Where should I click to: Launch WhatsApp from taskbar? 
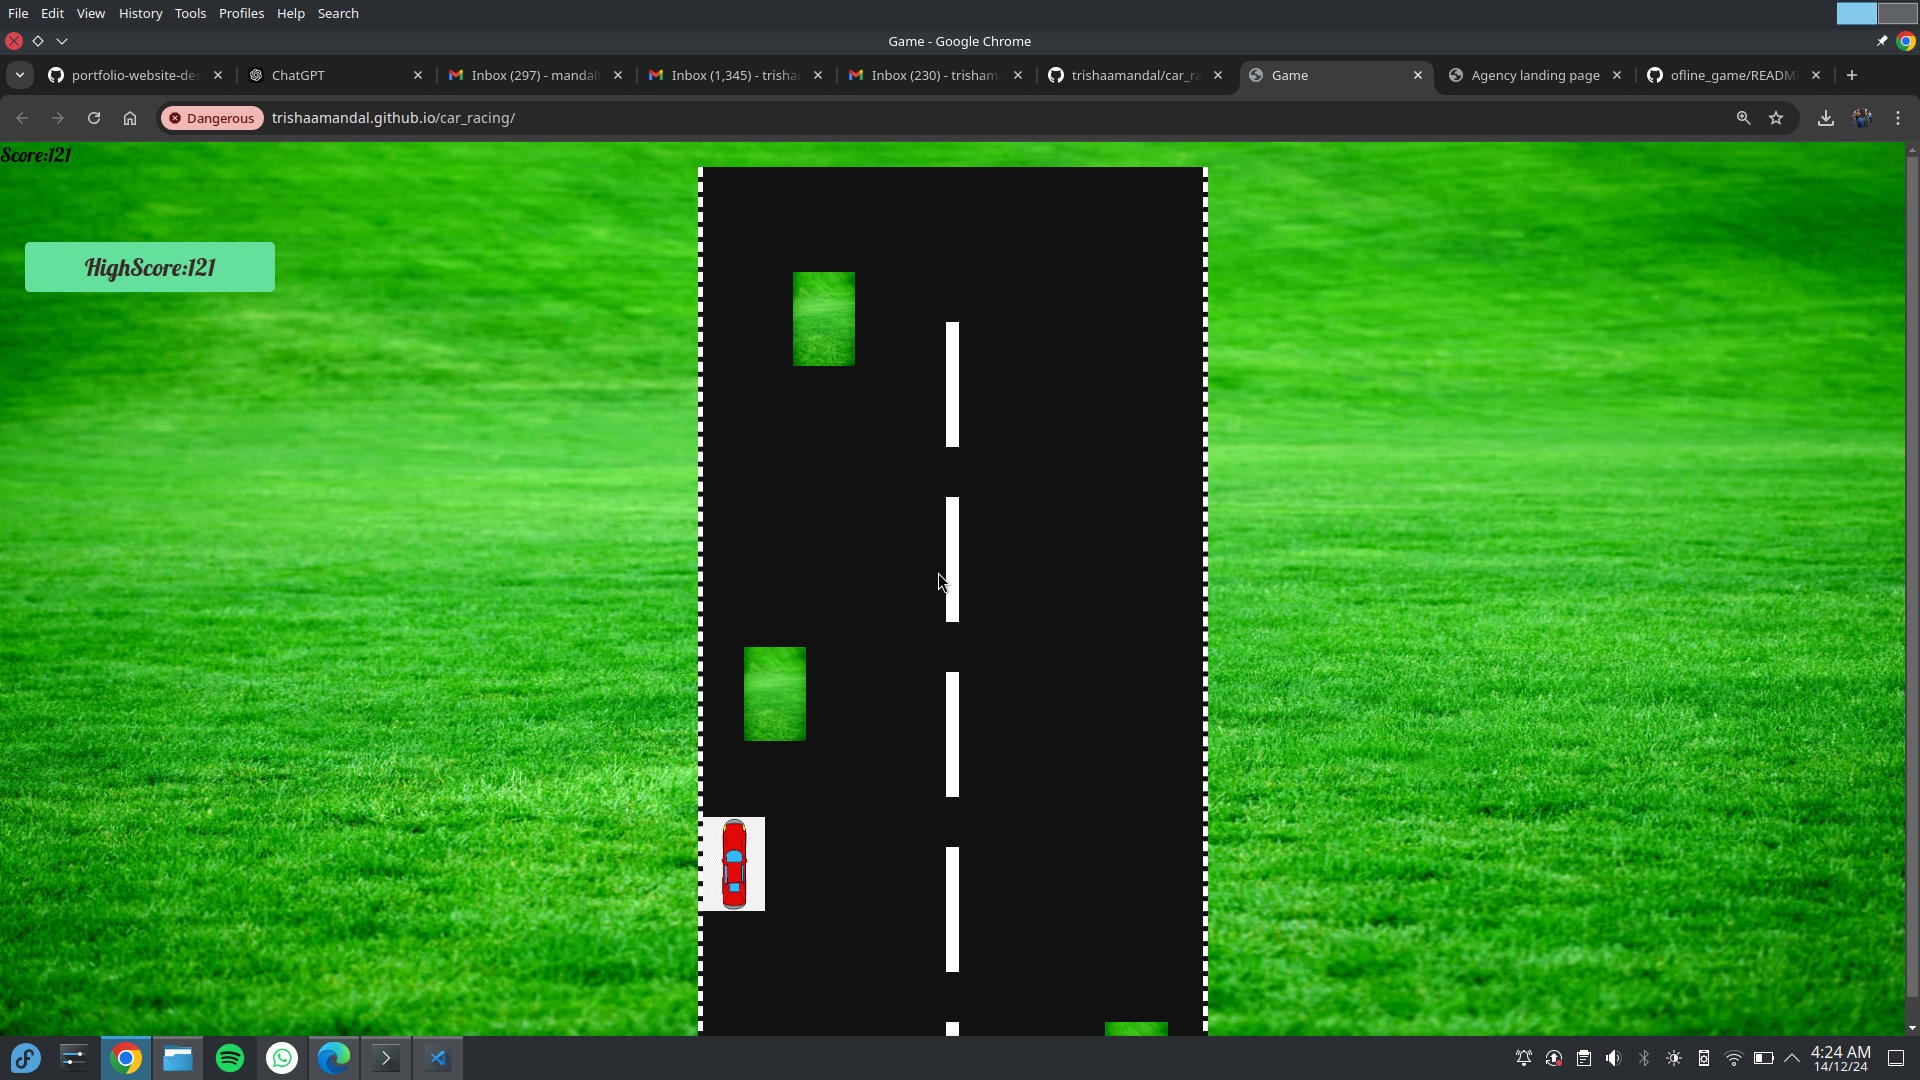282,1058
